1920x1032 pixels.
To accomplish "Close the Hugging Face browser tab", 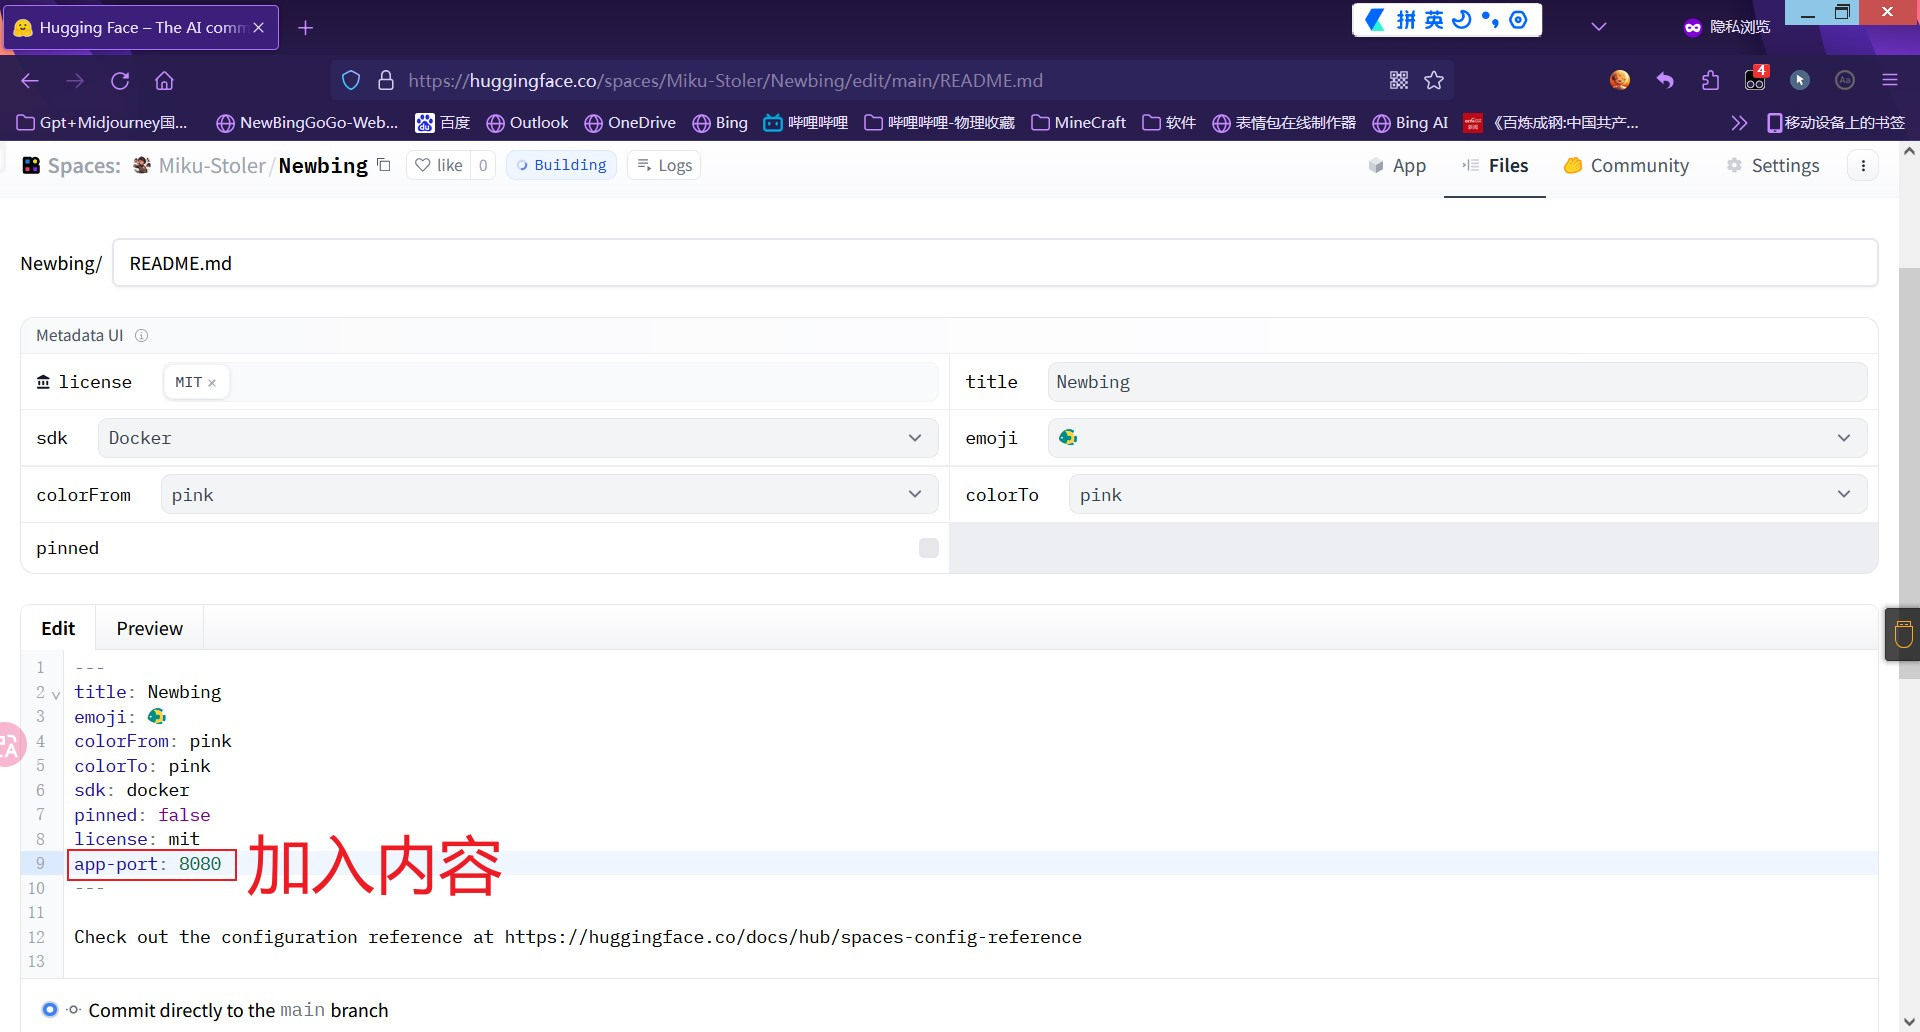I will 259,28.
